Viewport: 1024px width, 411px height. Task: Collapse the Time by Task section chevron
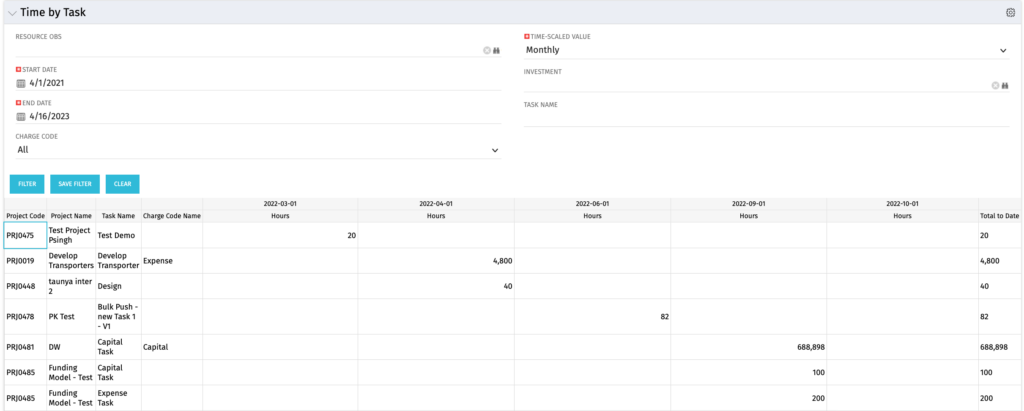12,13
